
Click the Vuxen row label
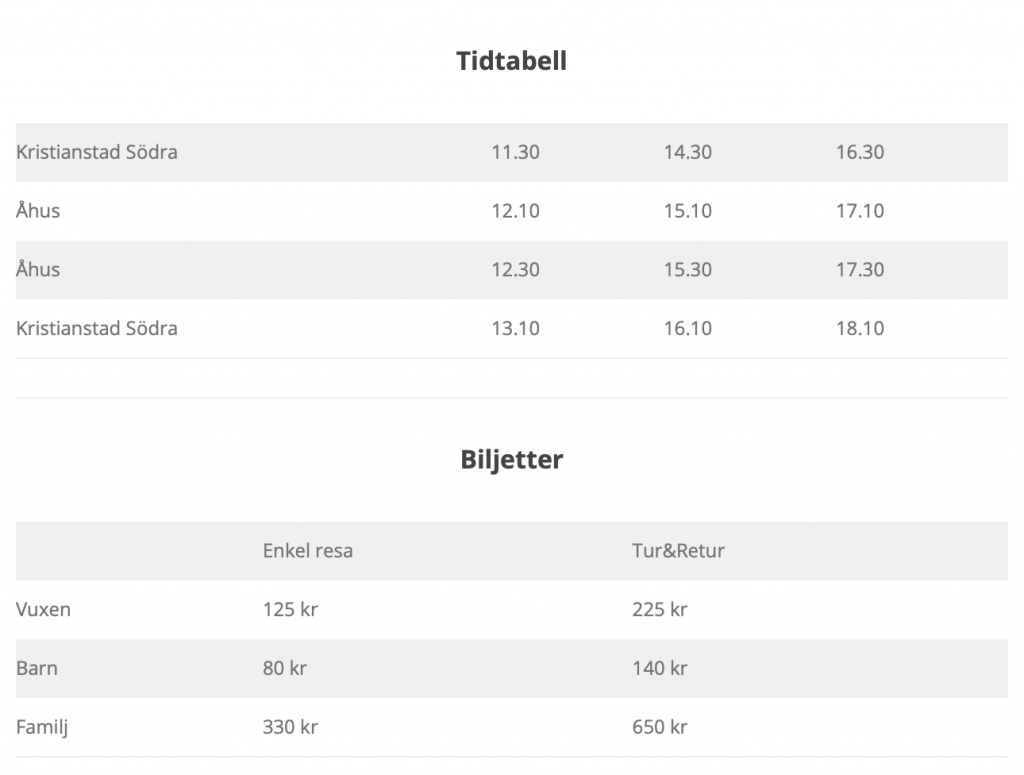pyautogui.click(x=43, y=609)
